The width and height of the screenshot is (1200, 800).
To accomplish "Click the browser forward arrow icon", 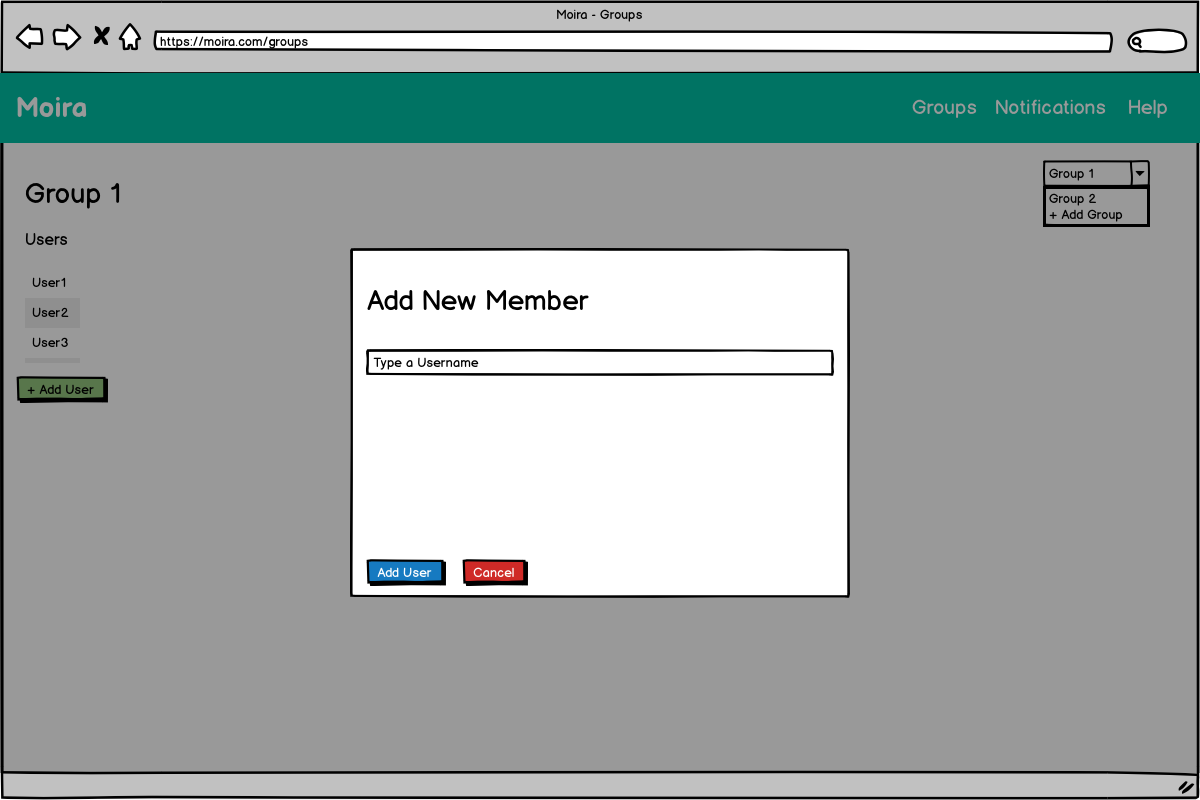I will tap(66, 38).
